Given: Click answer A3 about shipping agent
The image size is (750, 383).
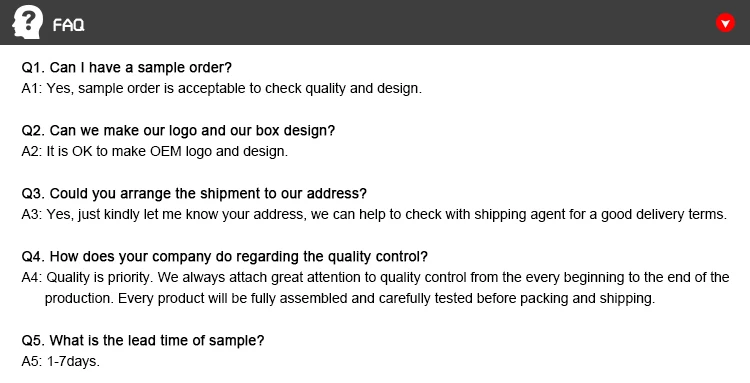Looking at the screenshot, I should click(x=374, y=214).
